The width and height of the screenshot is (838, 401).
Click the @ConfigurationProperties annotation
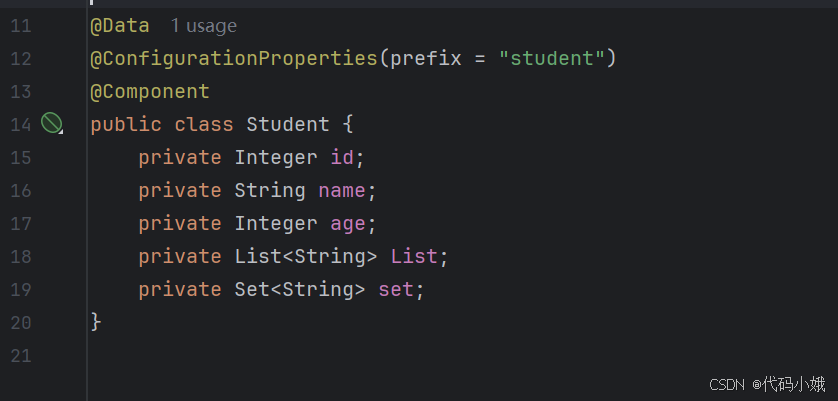coord(233,58)
